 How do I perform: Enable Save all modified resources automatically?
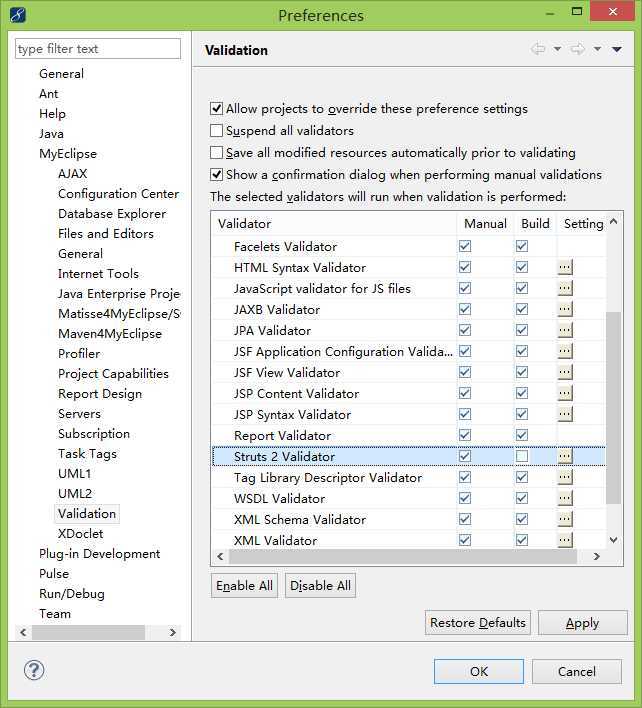pyautogui.click(x=216, y=153)
